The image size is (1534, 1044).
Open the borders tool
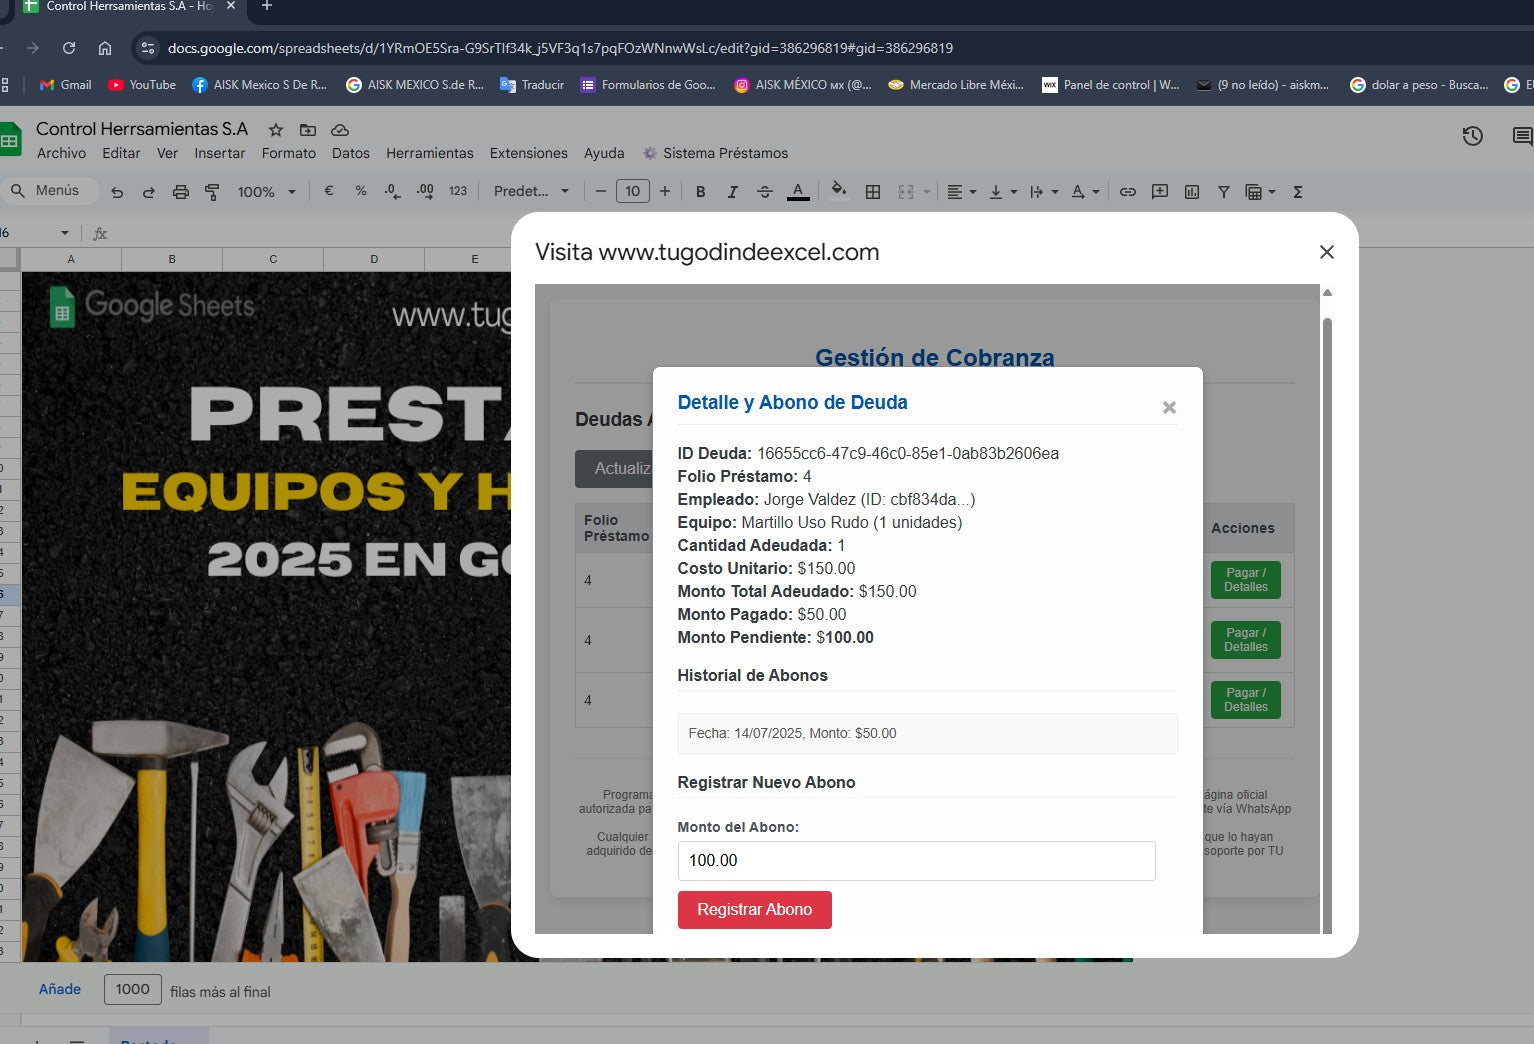point(873,192)
